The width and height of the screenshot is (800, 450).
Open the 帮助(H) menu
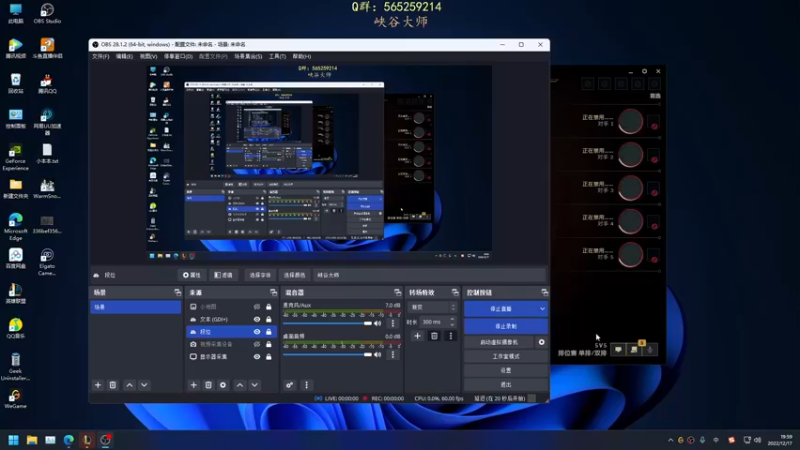[302, 56]
